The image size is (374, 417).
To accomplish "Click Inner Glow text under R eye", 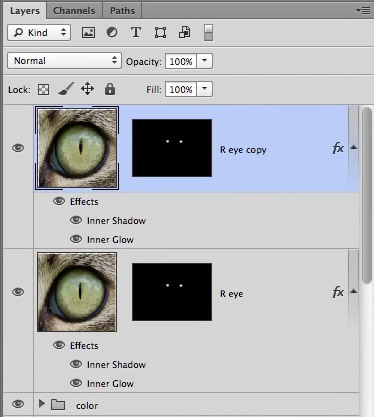I will [110, 384].
